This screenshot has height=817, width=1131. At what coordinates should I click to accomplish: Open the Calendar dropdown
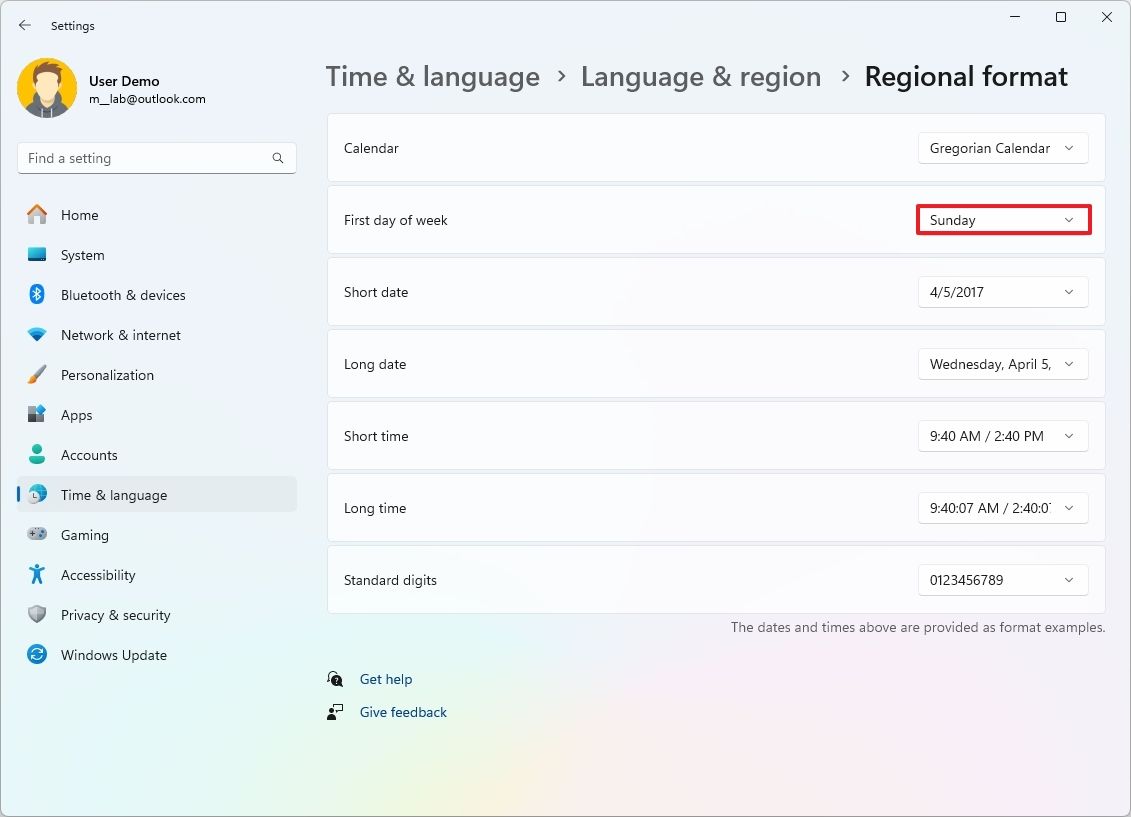[1002, 148]
